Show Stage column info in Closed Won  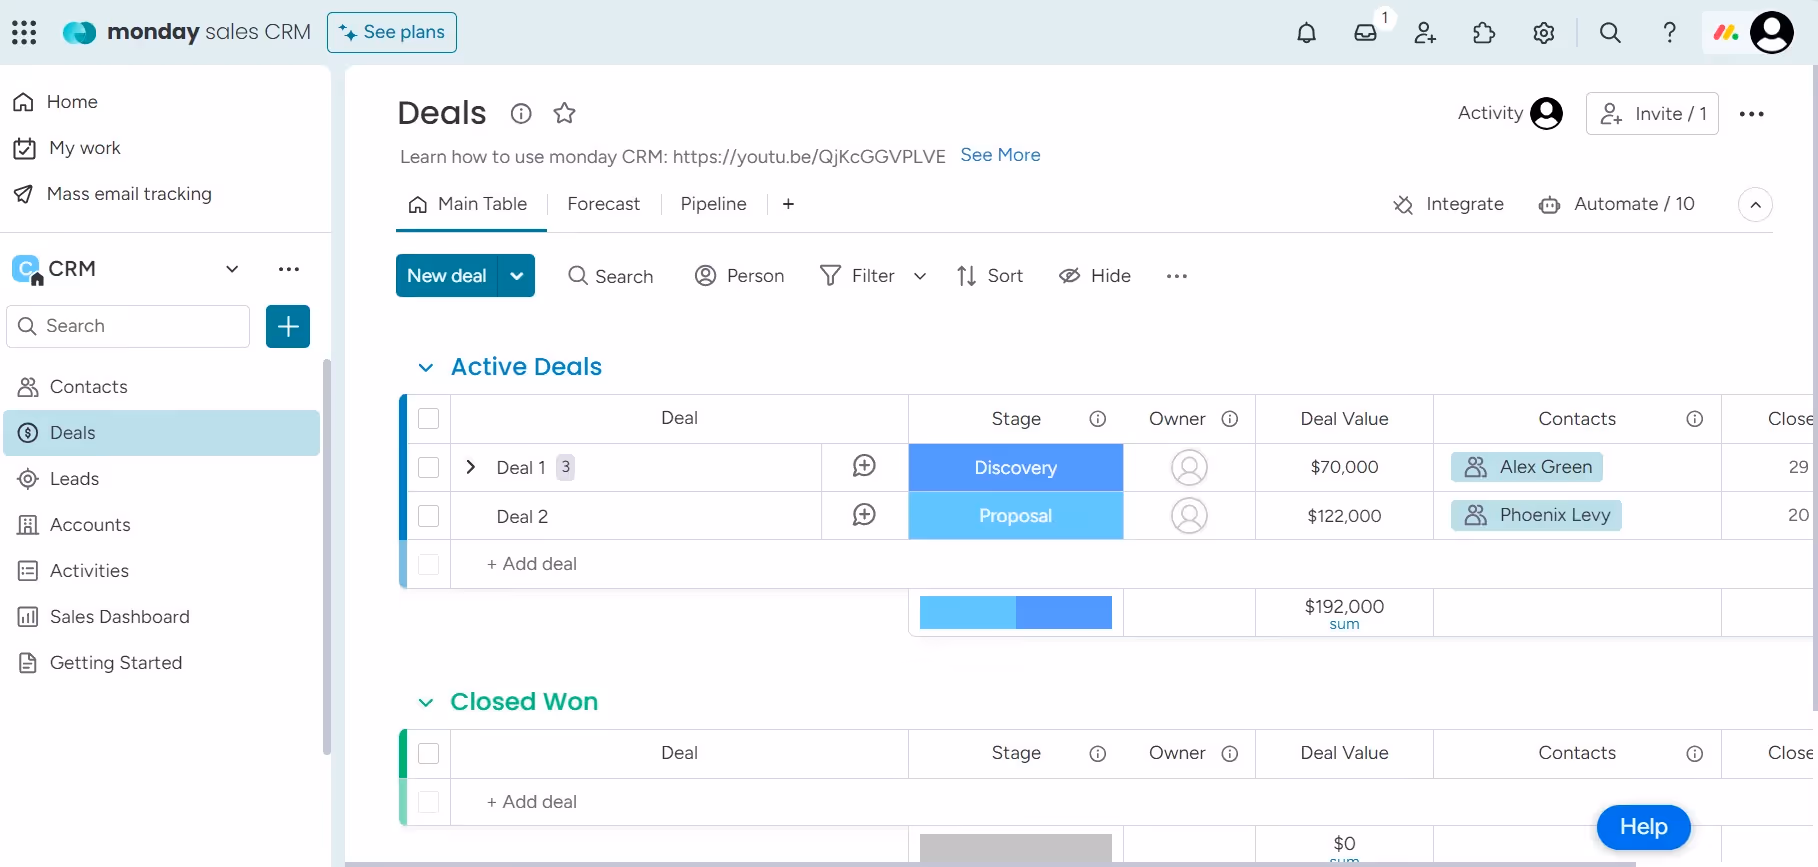click(x=1097, y=754)
